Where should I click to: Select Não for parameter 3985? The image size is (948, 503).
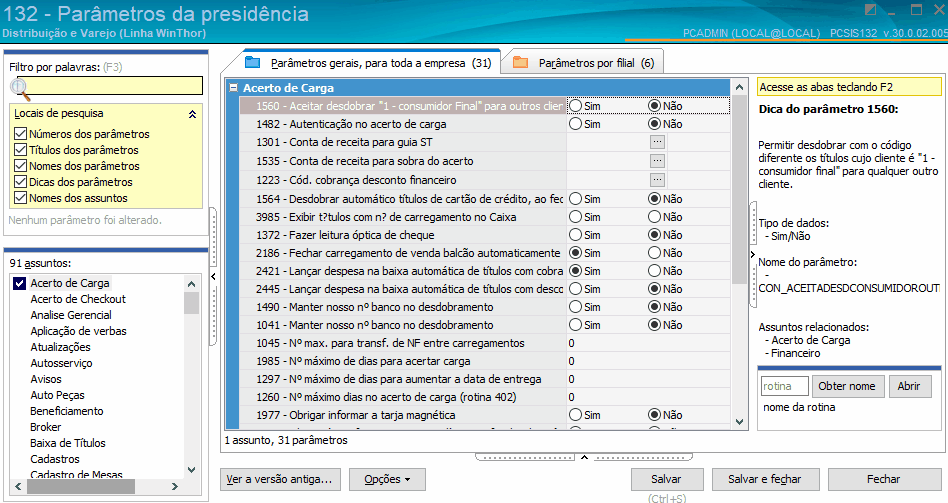654,217
